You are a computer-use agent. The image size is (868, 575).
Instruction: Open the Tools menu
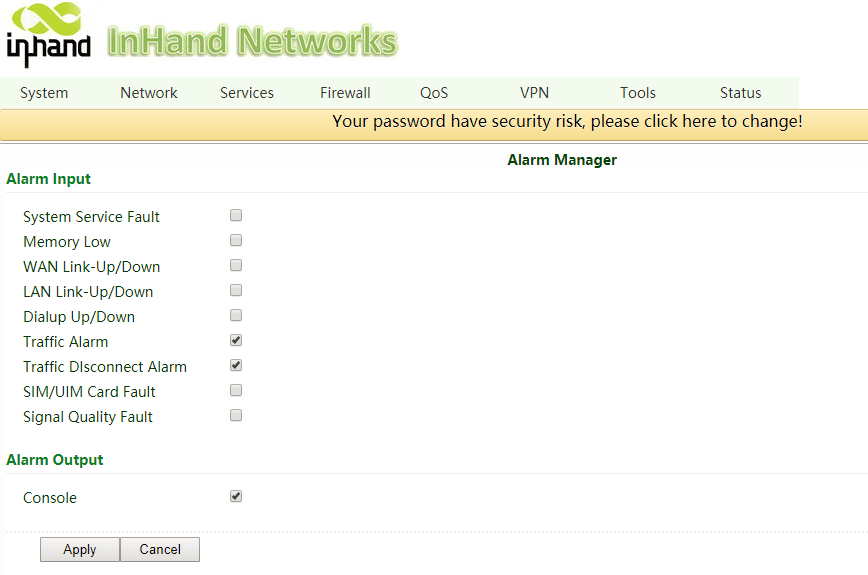pos(638,93)
